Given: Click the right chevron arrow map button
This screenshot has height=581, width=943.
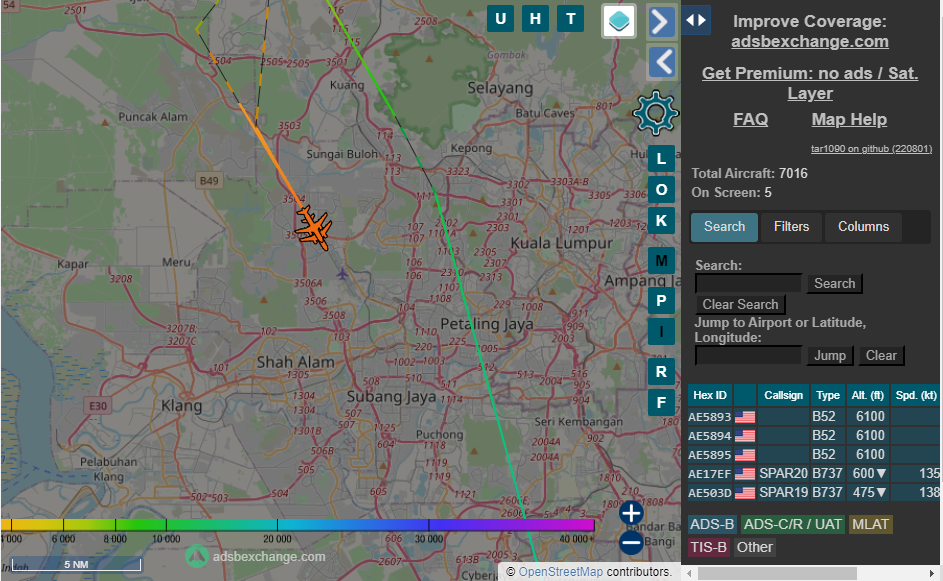Looking at the screenshot, I should pyautogui.click(x=662, y=23).
